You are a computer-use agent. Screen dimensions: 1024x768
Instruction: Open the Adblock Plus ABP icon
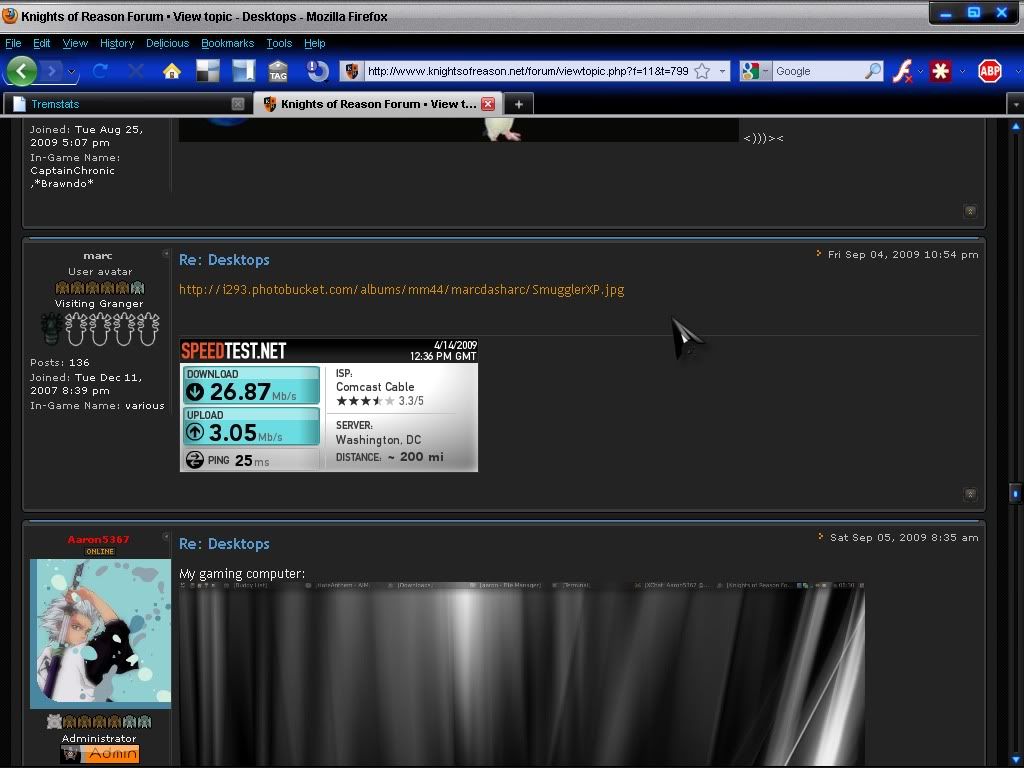tap(989, 71)
